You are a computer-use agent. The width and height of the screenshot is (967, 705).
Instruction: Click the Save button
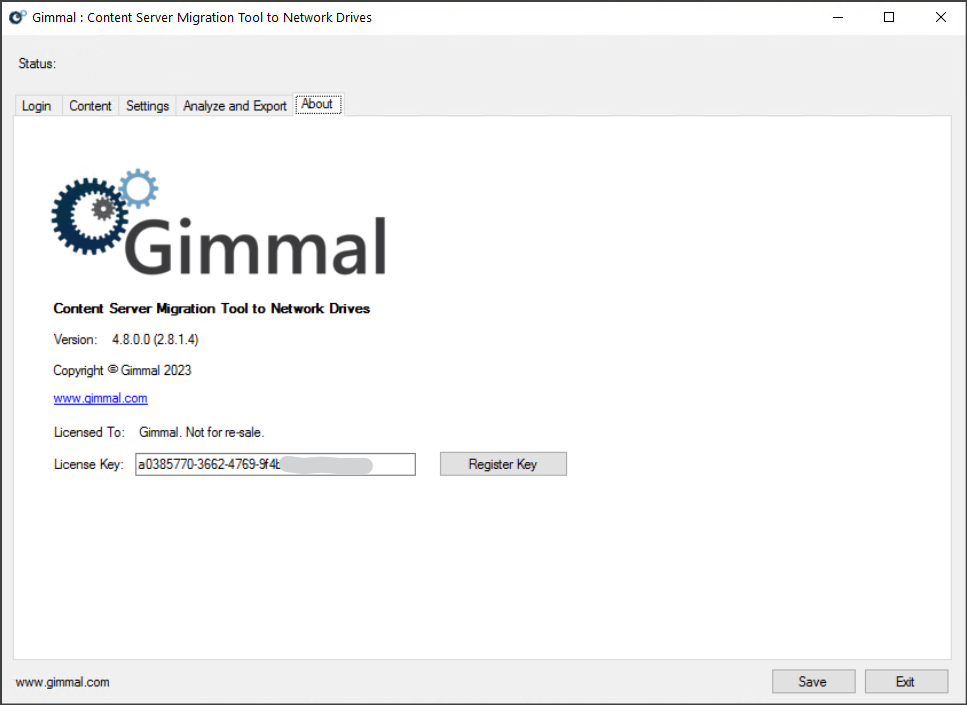[x=813, y=682]
